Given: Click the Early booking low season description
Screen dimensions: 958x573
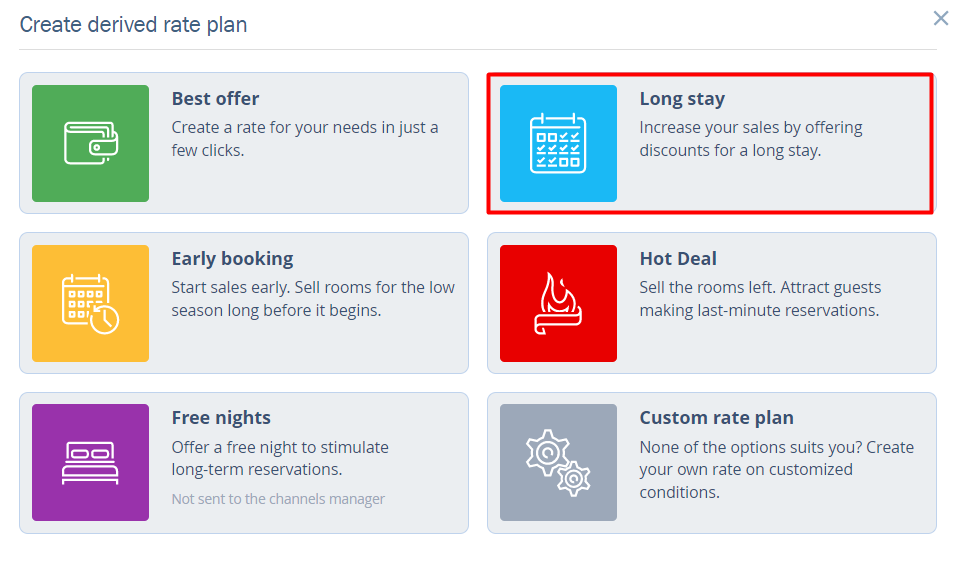Looking at the screenshot, I should click(x=312, y=299).
